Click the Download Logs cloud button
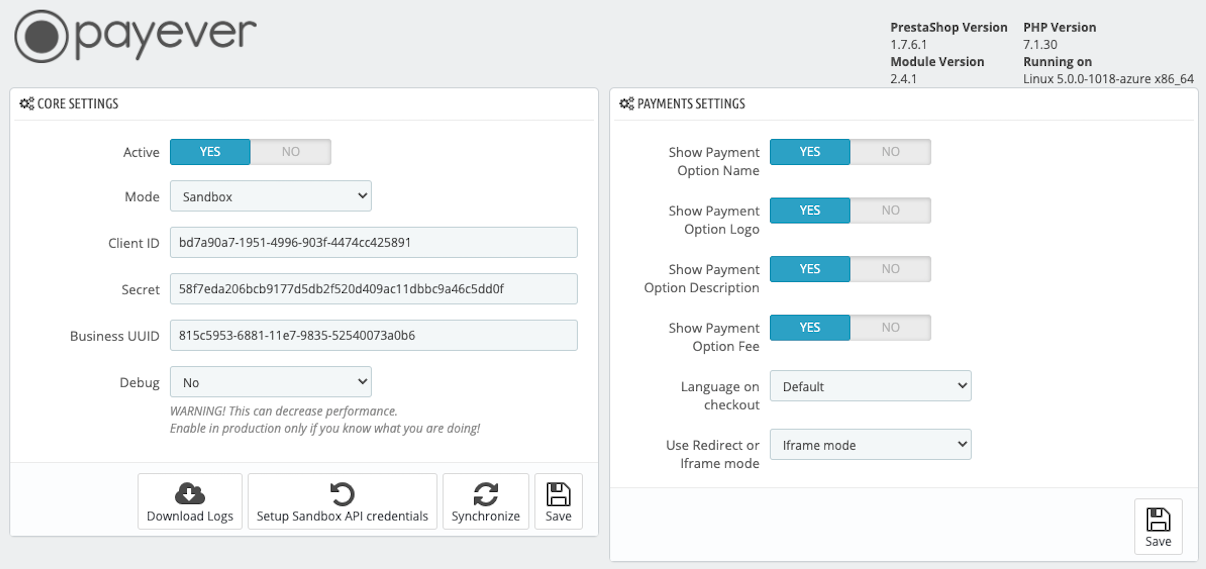Screen dimensions: 1206x569 [x=190, y=501]
